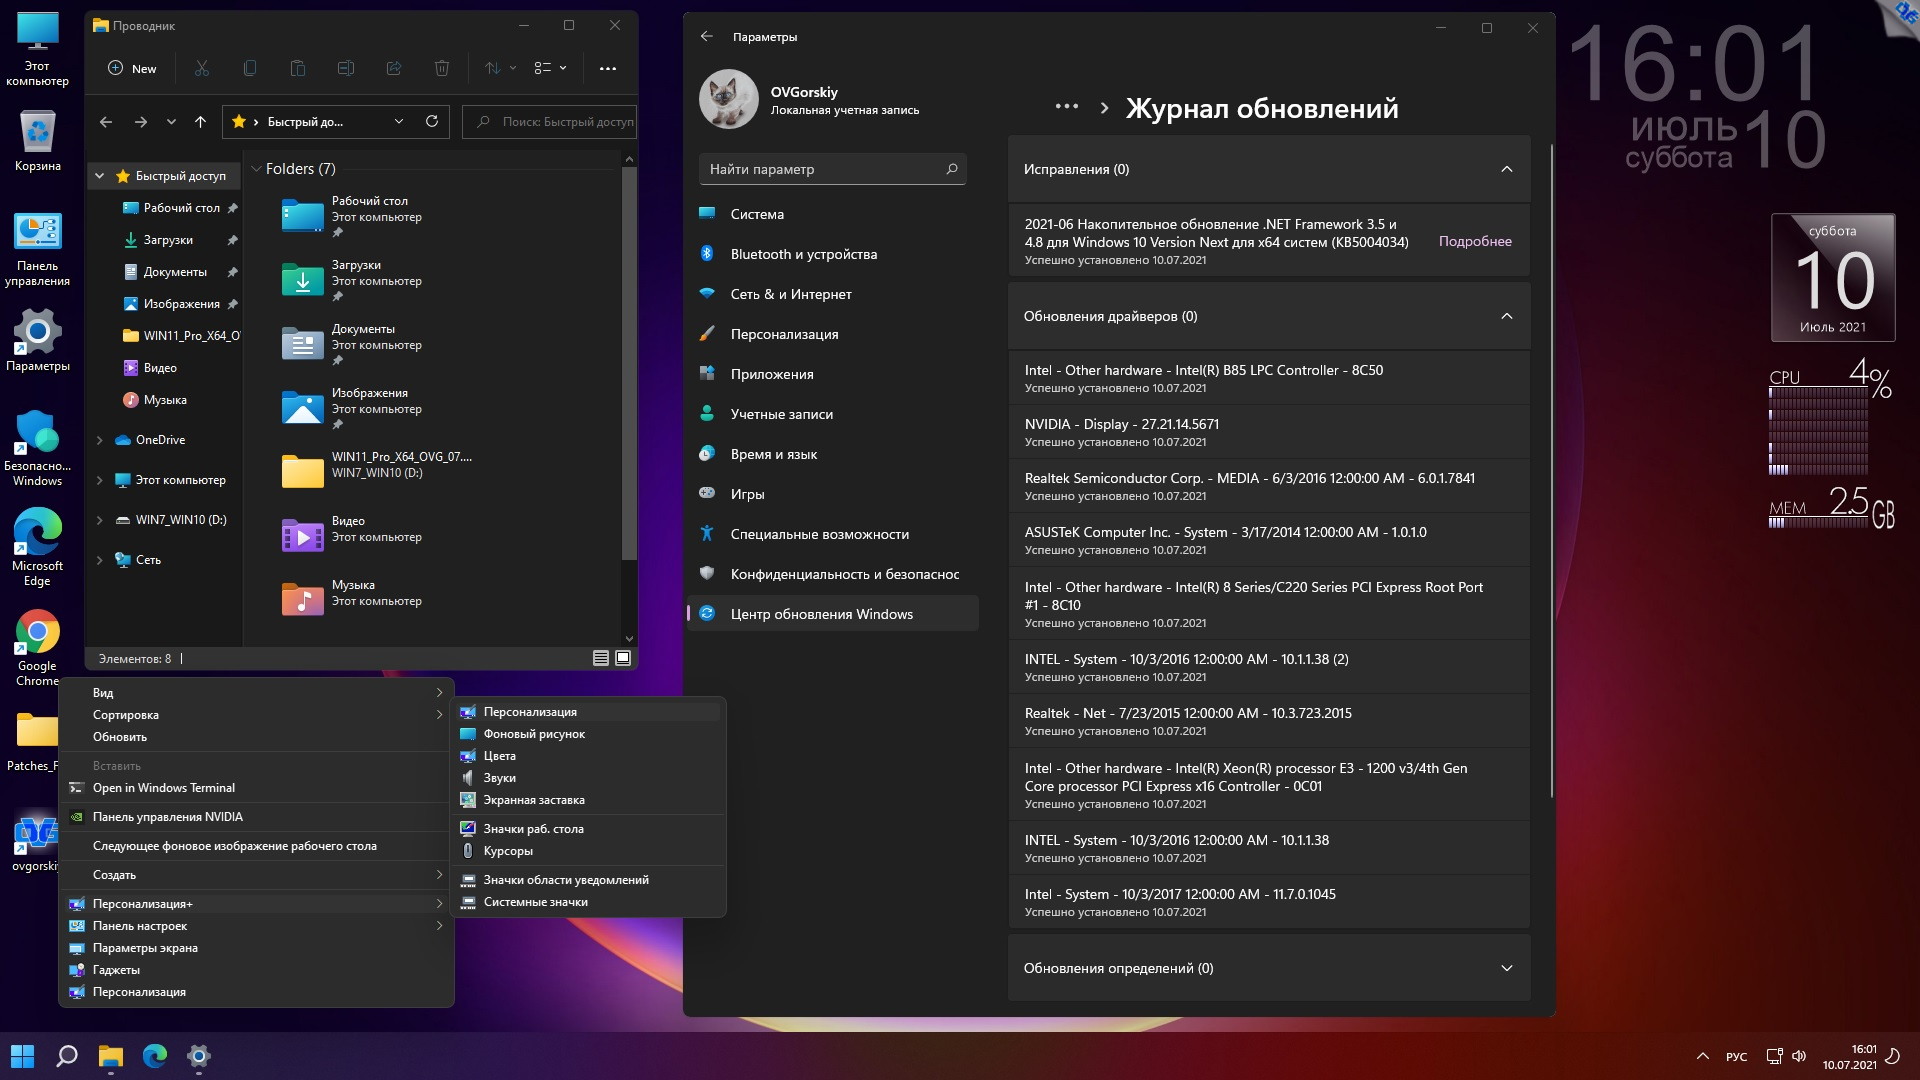Screen dimensions: 1920x1080
Task: Open the Share icon in Explorer toolbar
Action: tap(393, 68)
